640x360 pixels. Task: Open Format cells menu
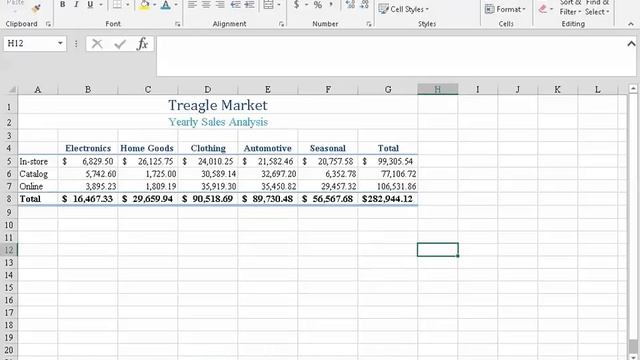[504, 9]
